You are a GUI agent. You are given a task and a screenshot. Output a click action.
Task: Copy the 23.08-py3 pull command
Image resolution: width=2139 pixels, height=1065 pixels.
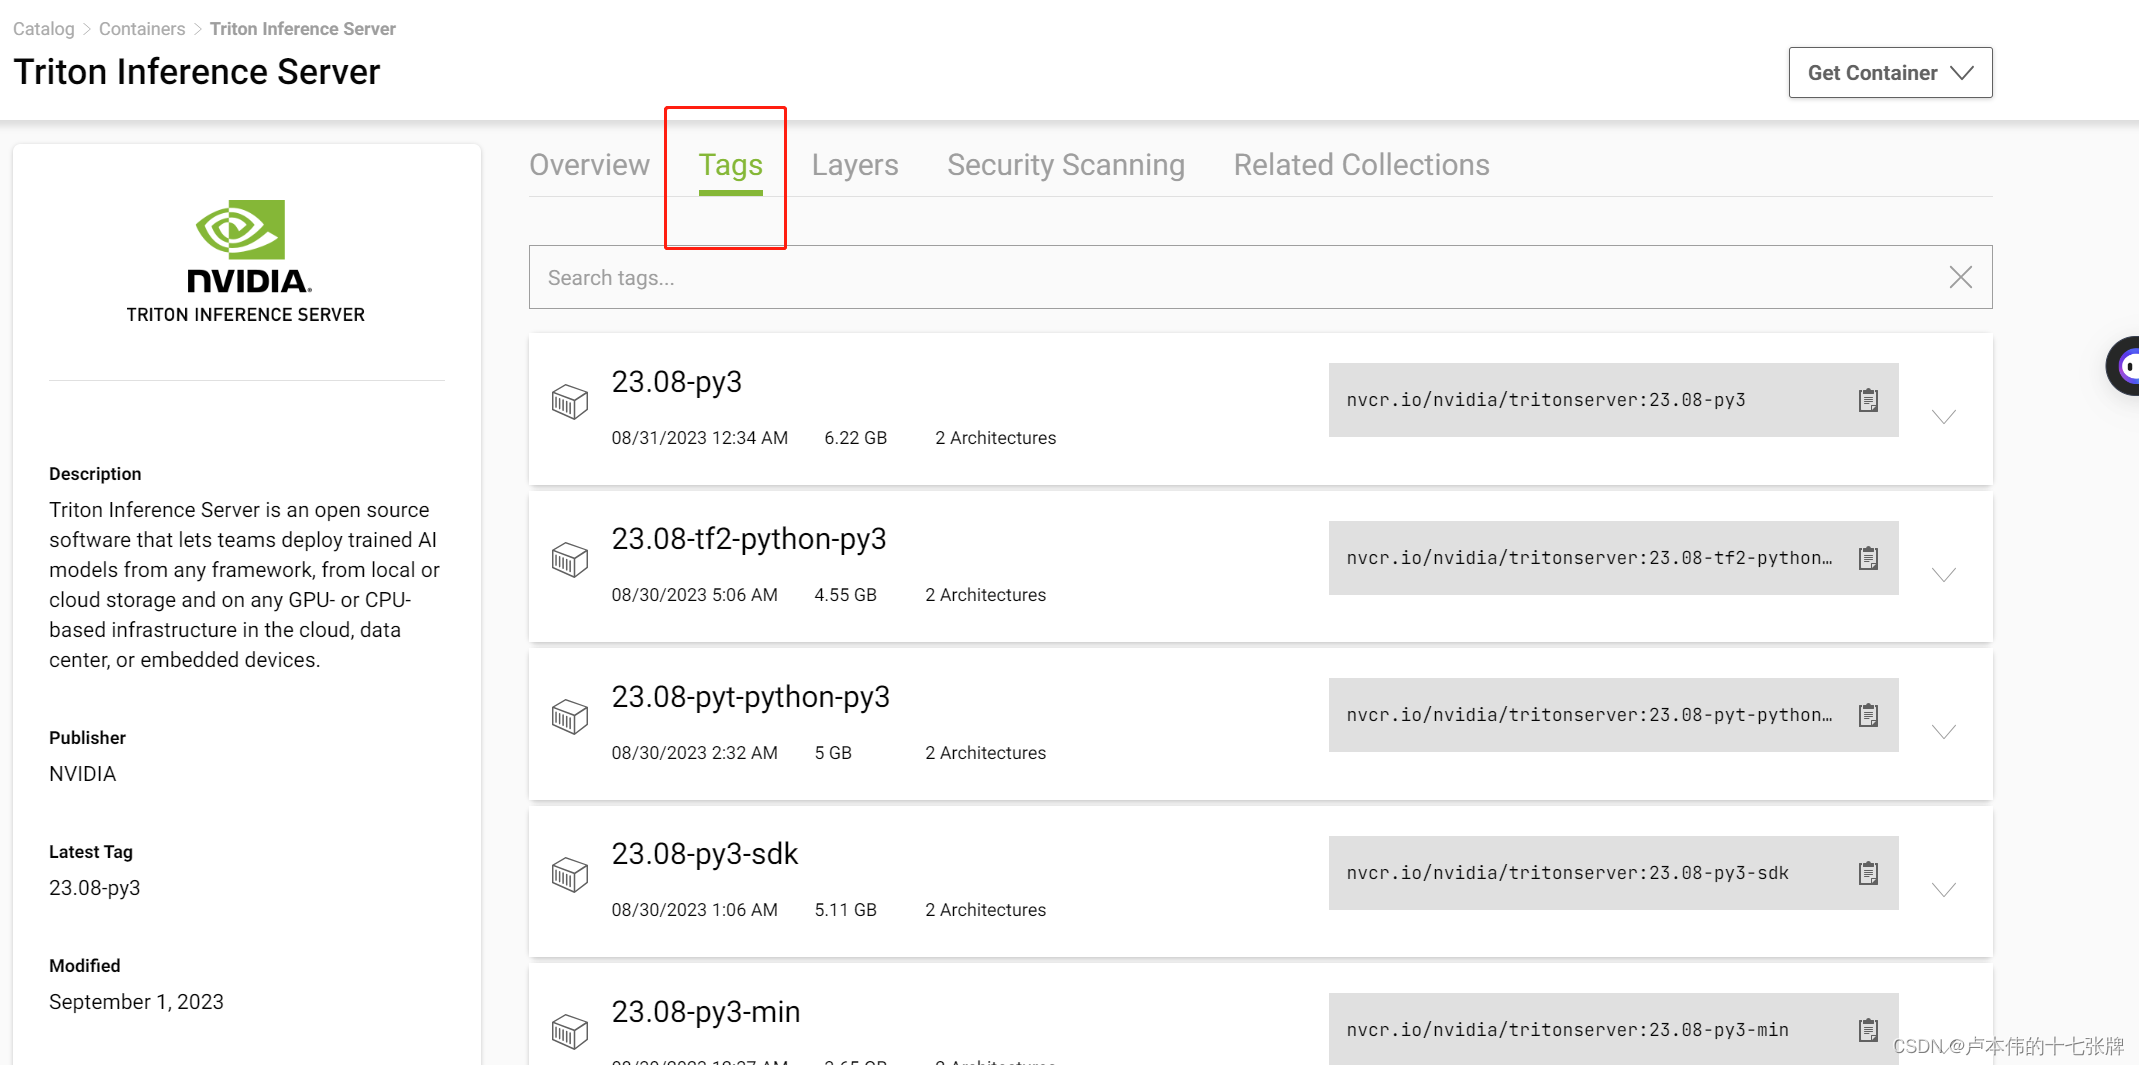pos(1868,400)
